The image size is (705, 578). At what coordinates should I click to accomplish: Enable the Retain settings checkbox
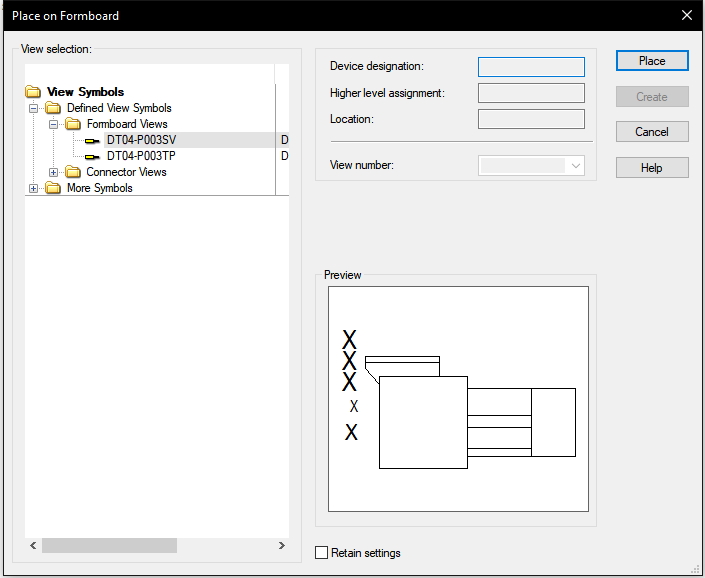click(321, 553)
